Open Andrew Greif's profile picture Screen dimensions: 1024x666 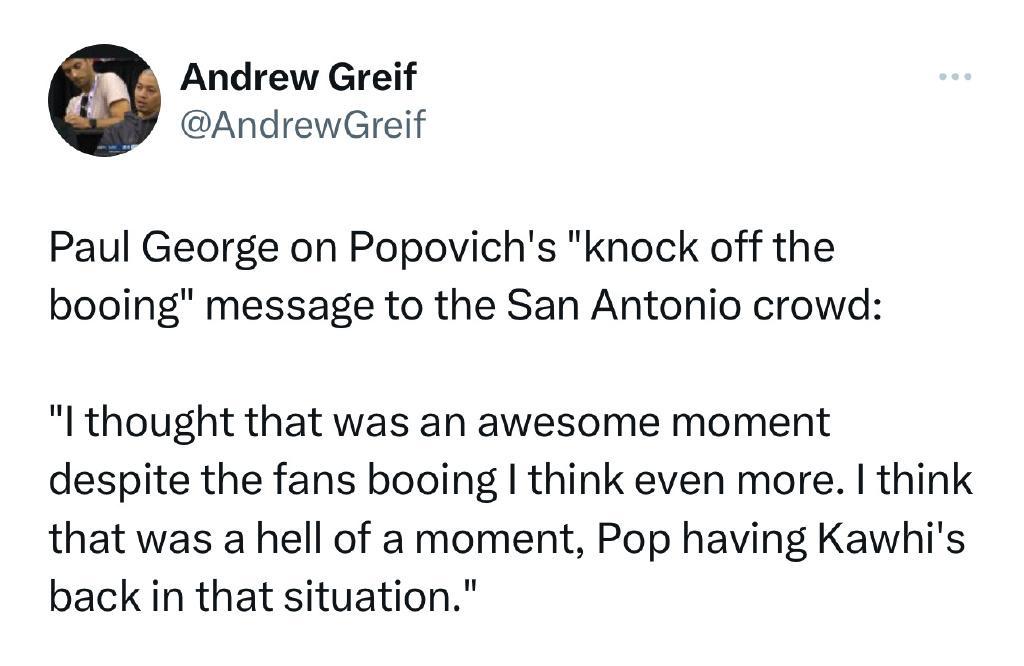[x=104, y=100]
